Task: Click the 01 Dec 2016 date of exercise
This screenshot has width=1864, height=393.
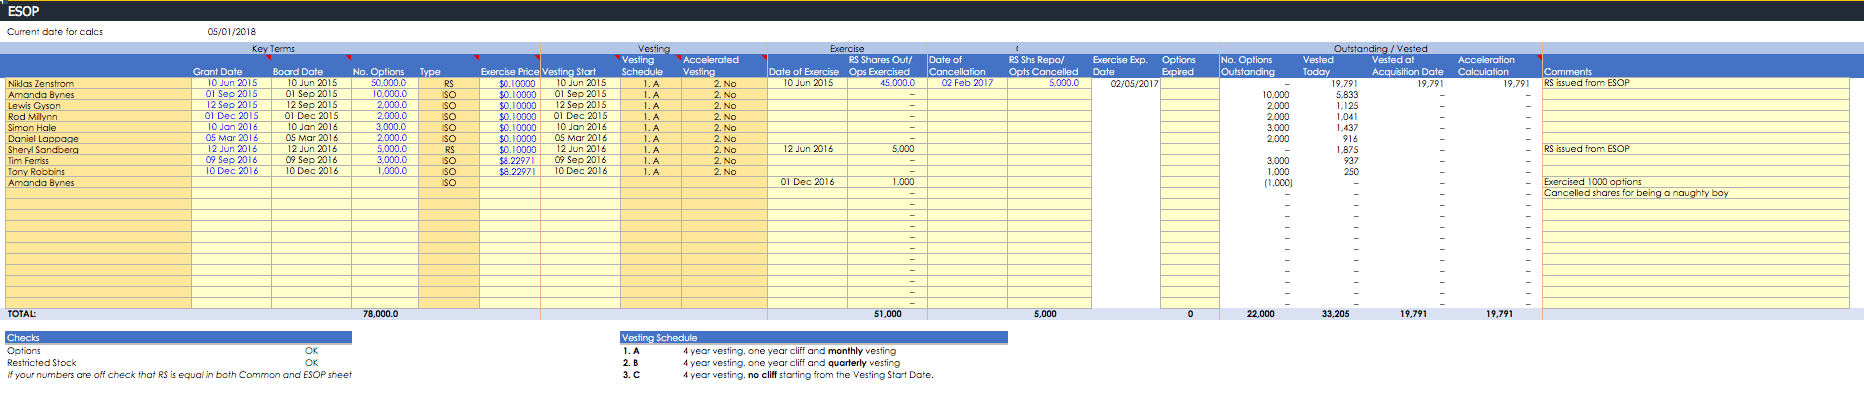Action: (x=807, y=182)
